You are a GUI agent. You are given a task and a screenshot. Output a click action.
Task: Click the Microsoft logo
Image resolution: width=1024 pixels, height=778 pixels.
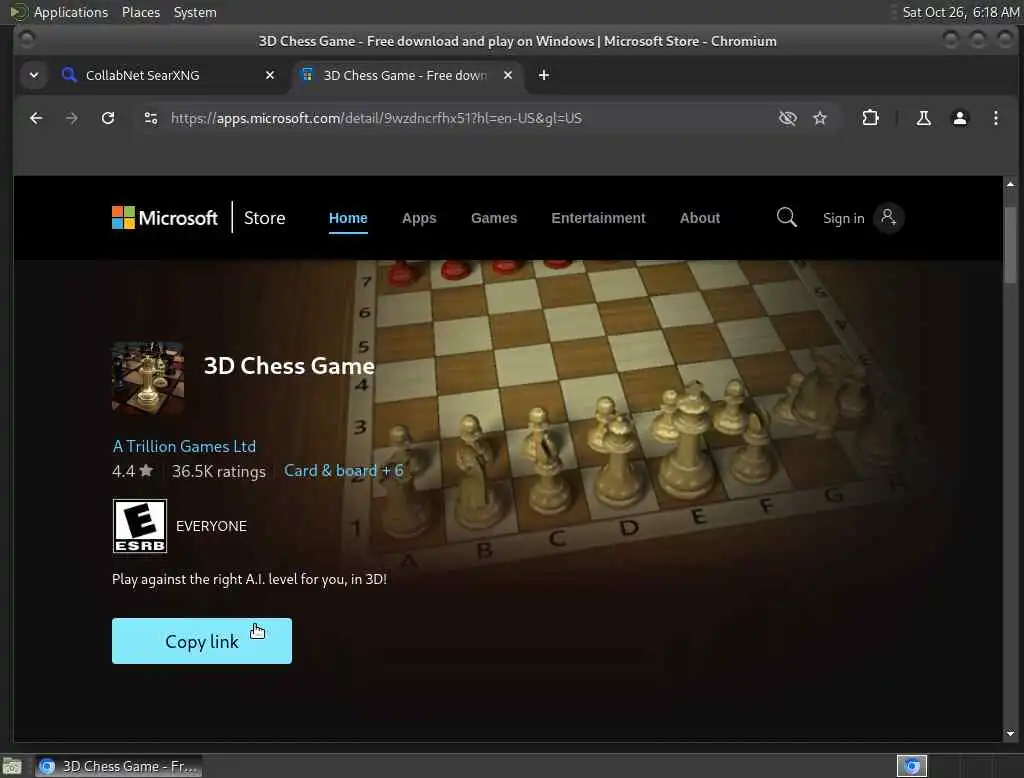point(165,218)
